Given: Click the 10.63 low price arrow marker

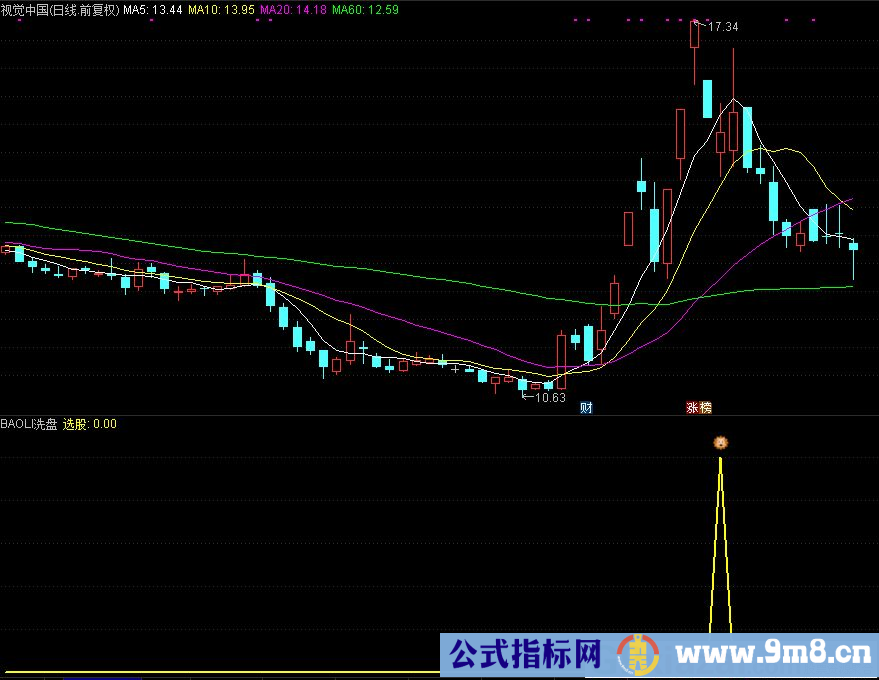Looking at the screenshot, I should (543, 397).
